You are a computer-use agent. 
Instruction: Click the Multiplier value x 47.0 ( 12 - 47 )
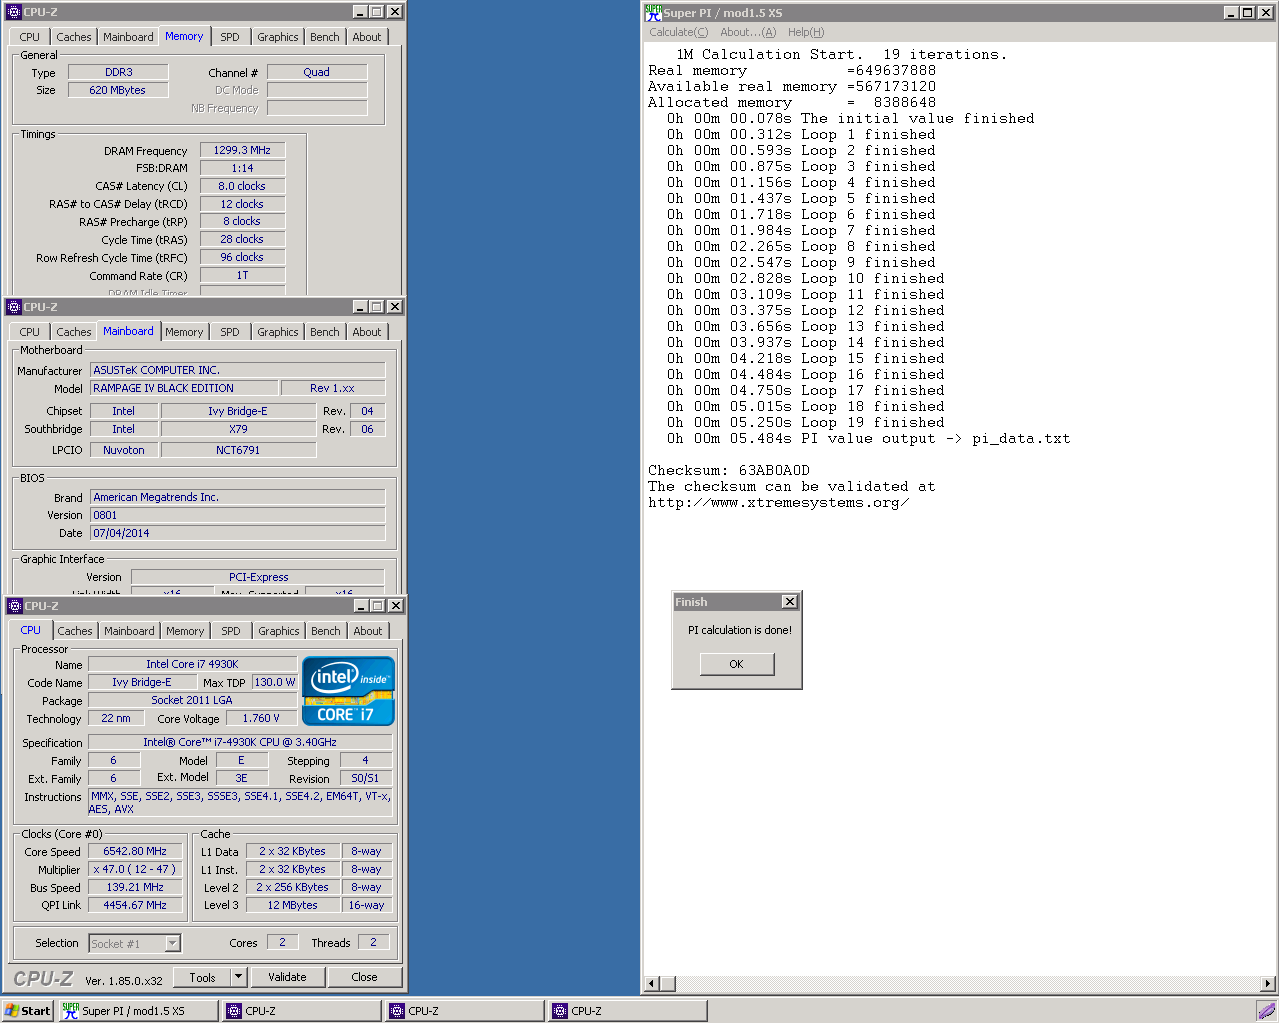click(135, 869)
